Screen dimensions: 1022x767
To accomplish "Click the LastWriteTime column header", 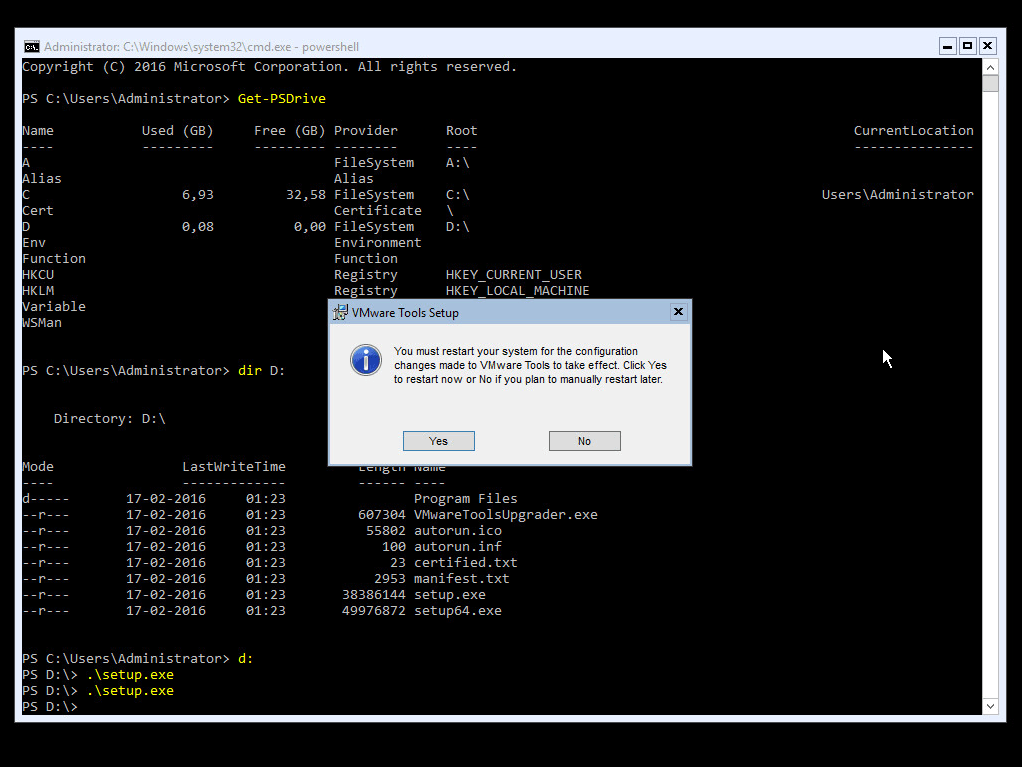I will [x=233, y=467].
